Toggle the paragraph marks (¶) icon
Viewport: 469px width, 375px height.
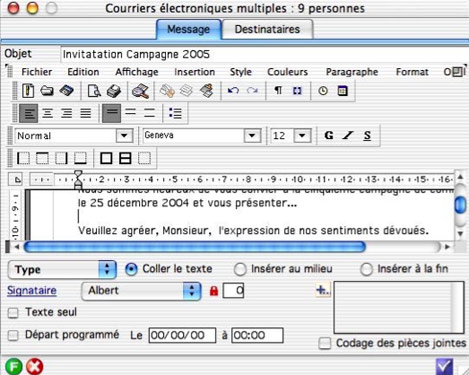pos(278,91)
